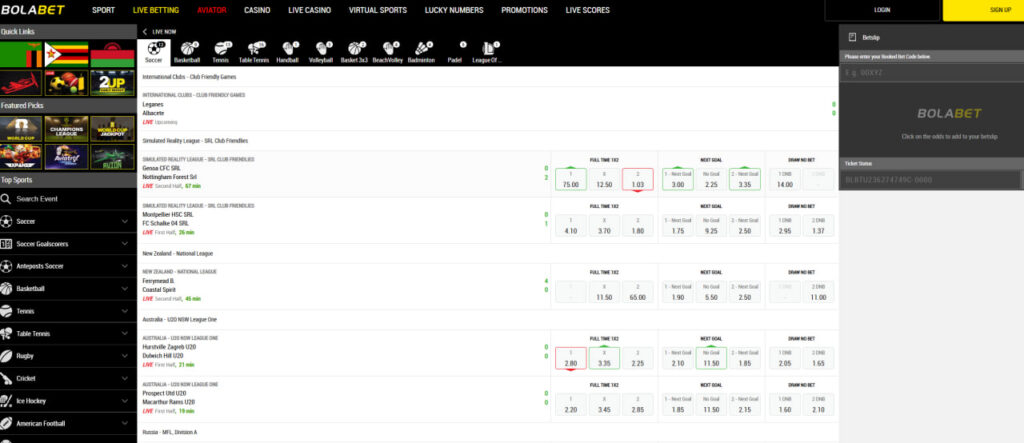The image size is (1024, 443).
Task: Click the Cricket sidebar icon
Action: tap(6, 378)
